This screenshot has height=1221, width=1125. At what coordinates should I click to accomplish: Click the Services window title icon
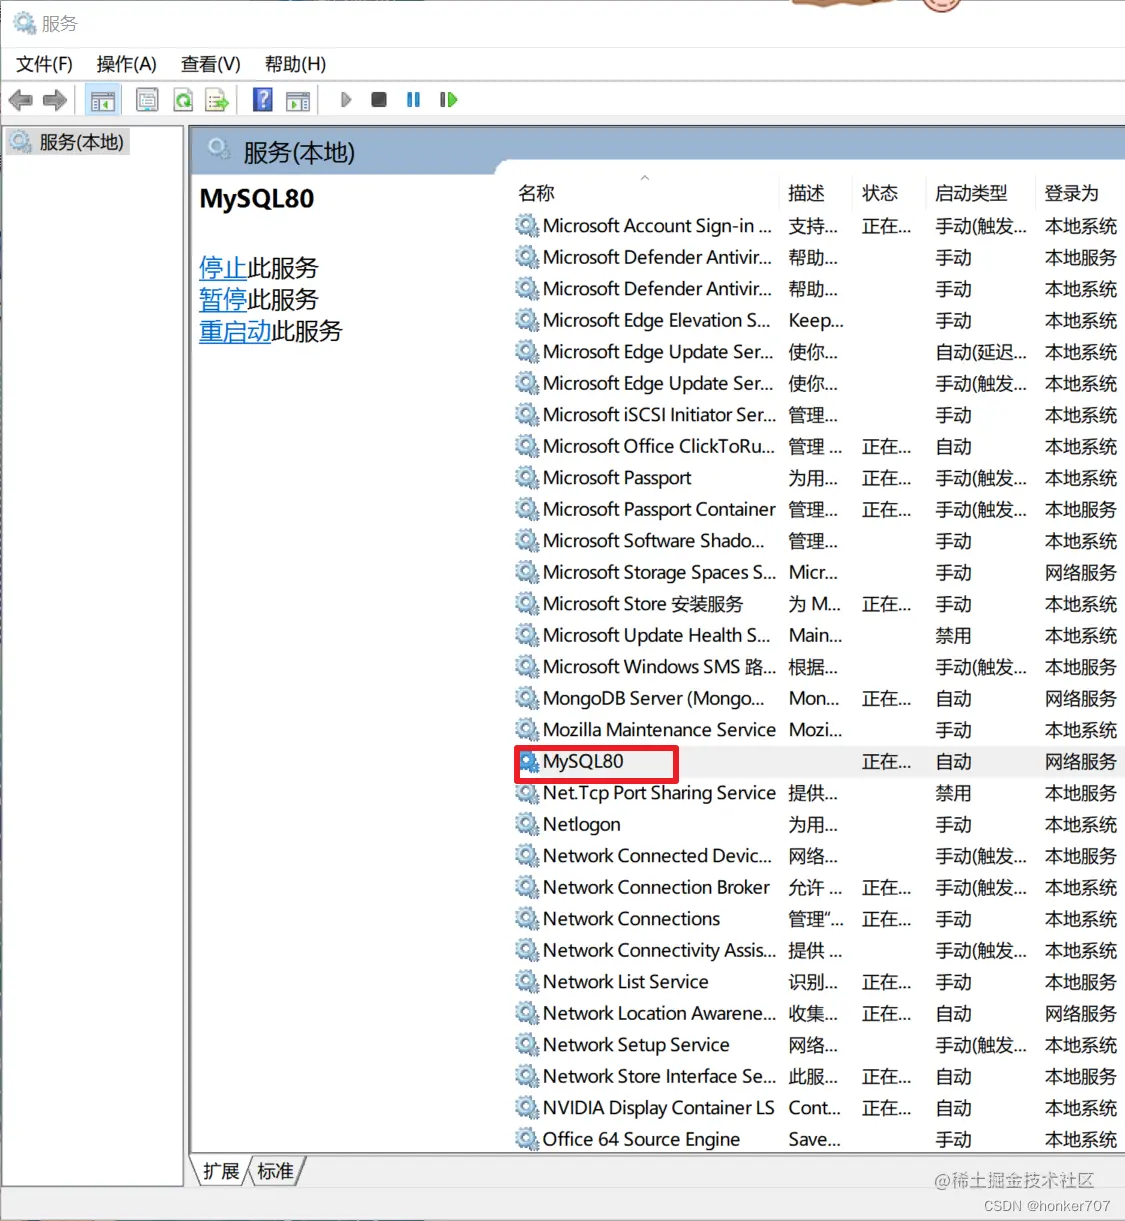tap(24, 23)
